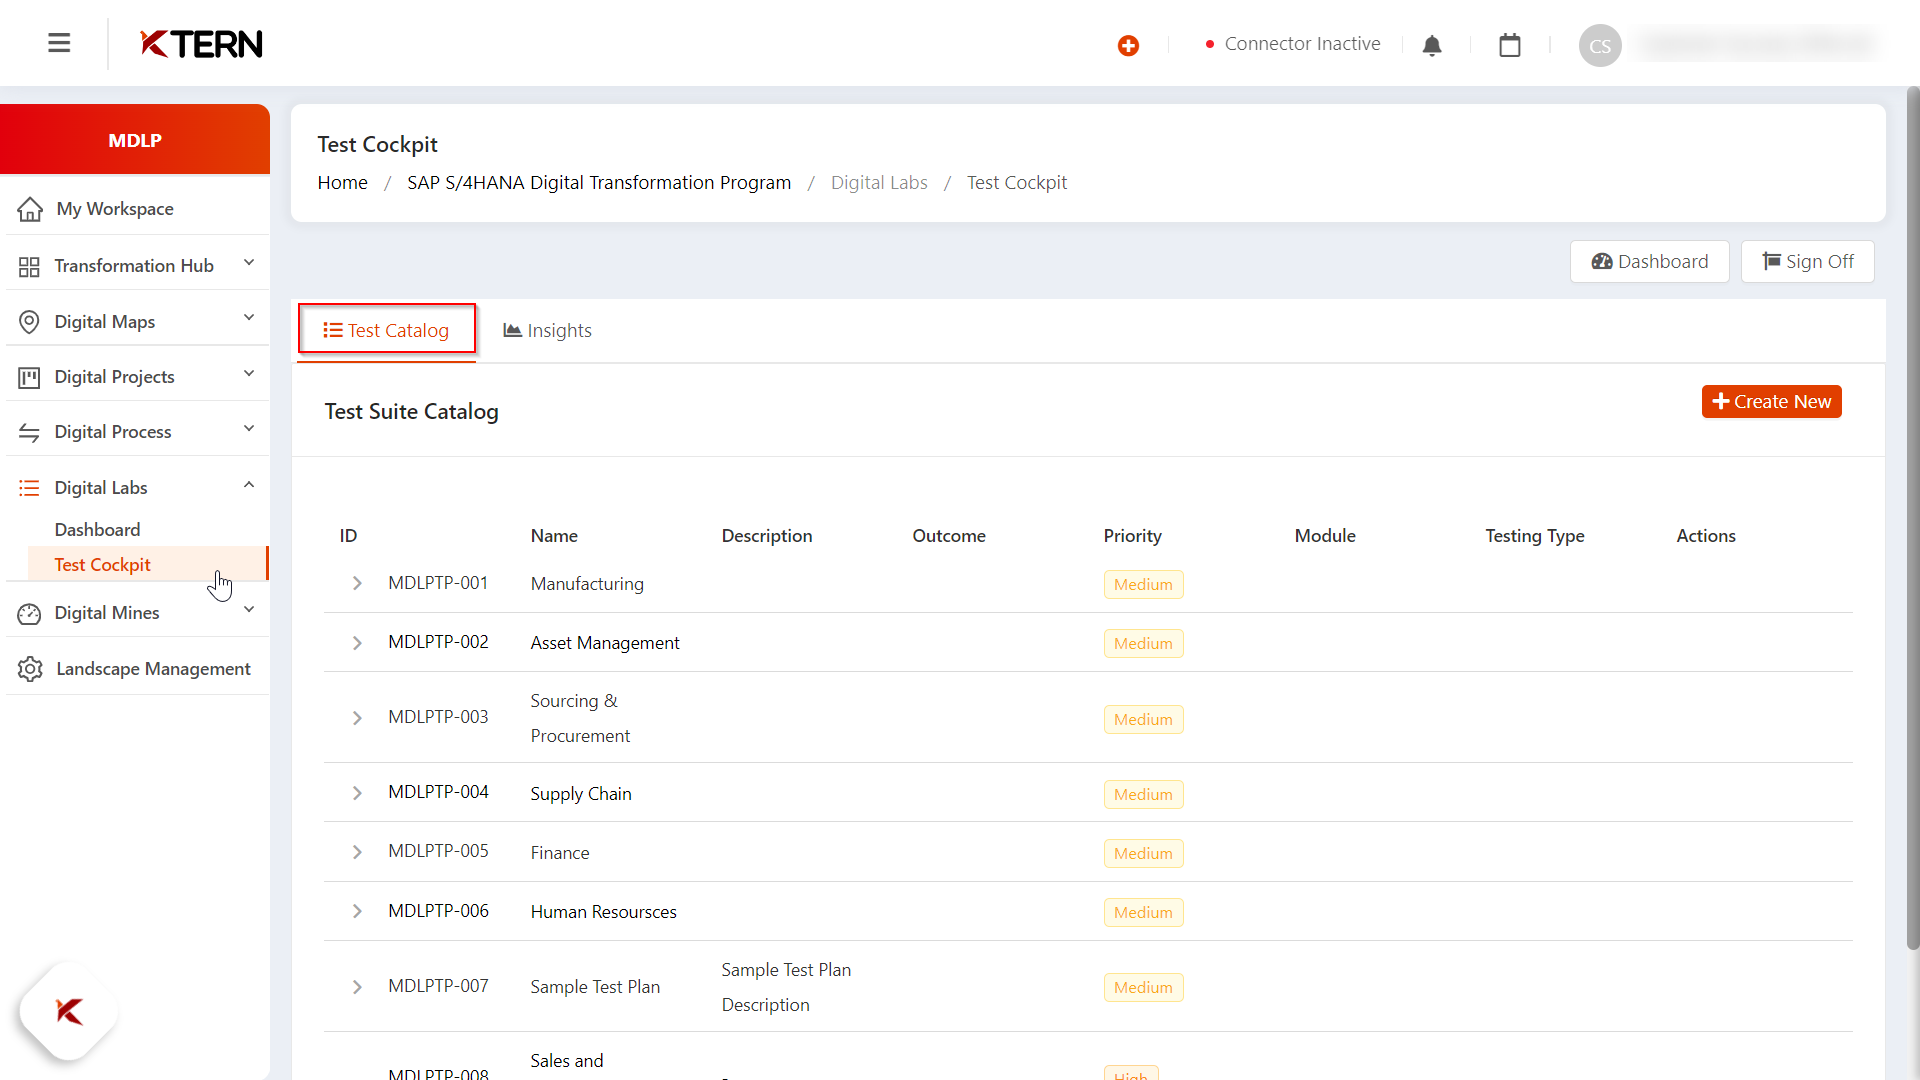
Task: Expand Transformation Hub menu chevron
Action: tap(249, 263)
